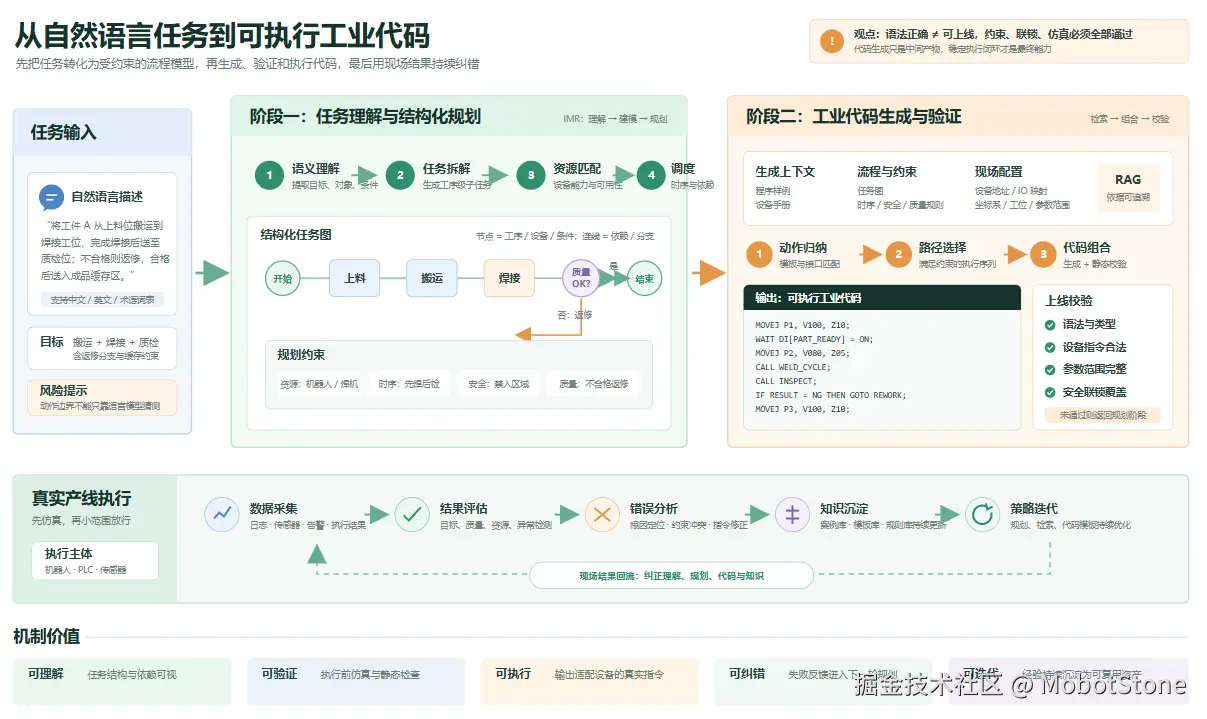This screenshot has height=719, width=1207.
Task: Click the 现场配置 heading
Action: point(999,172)
